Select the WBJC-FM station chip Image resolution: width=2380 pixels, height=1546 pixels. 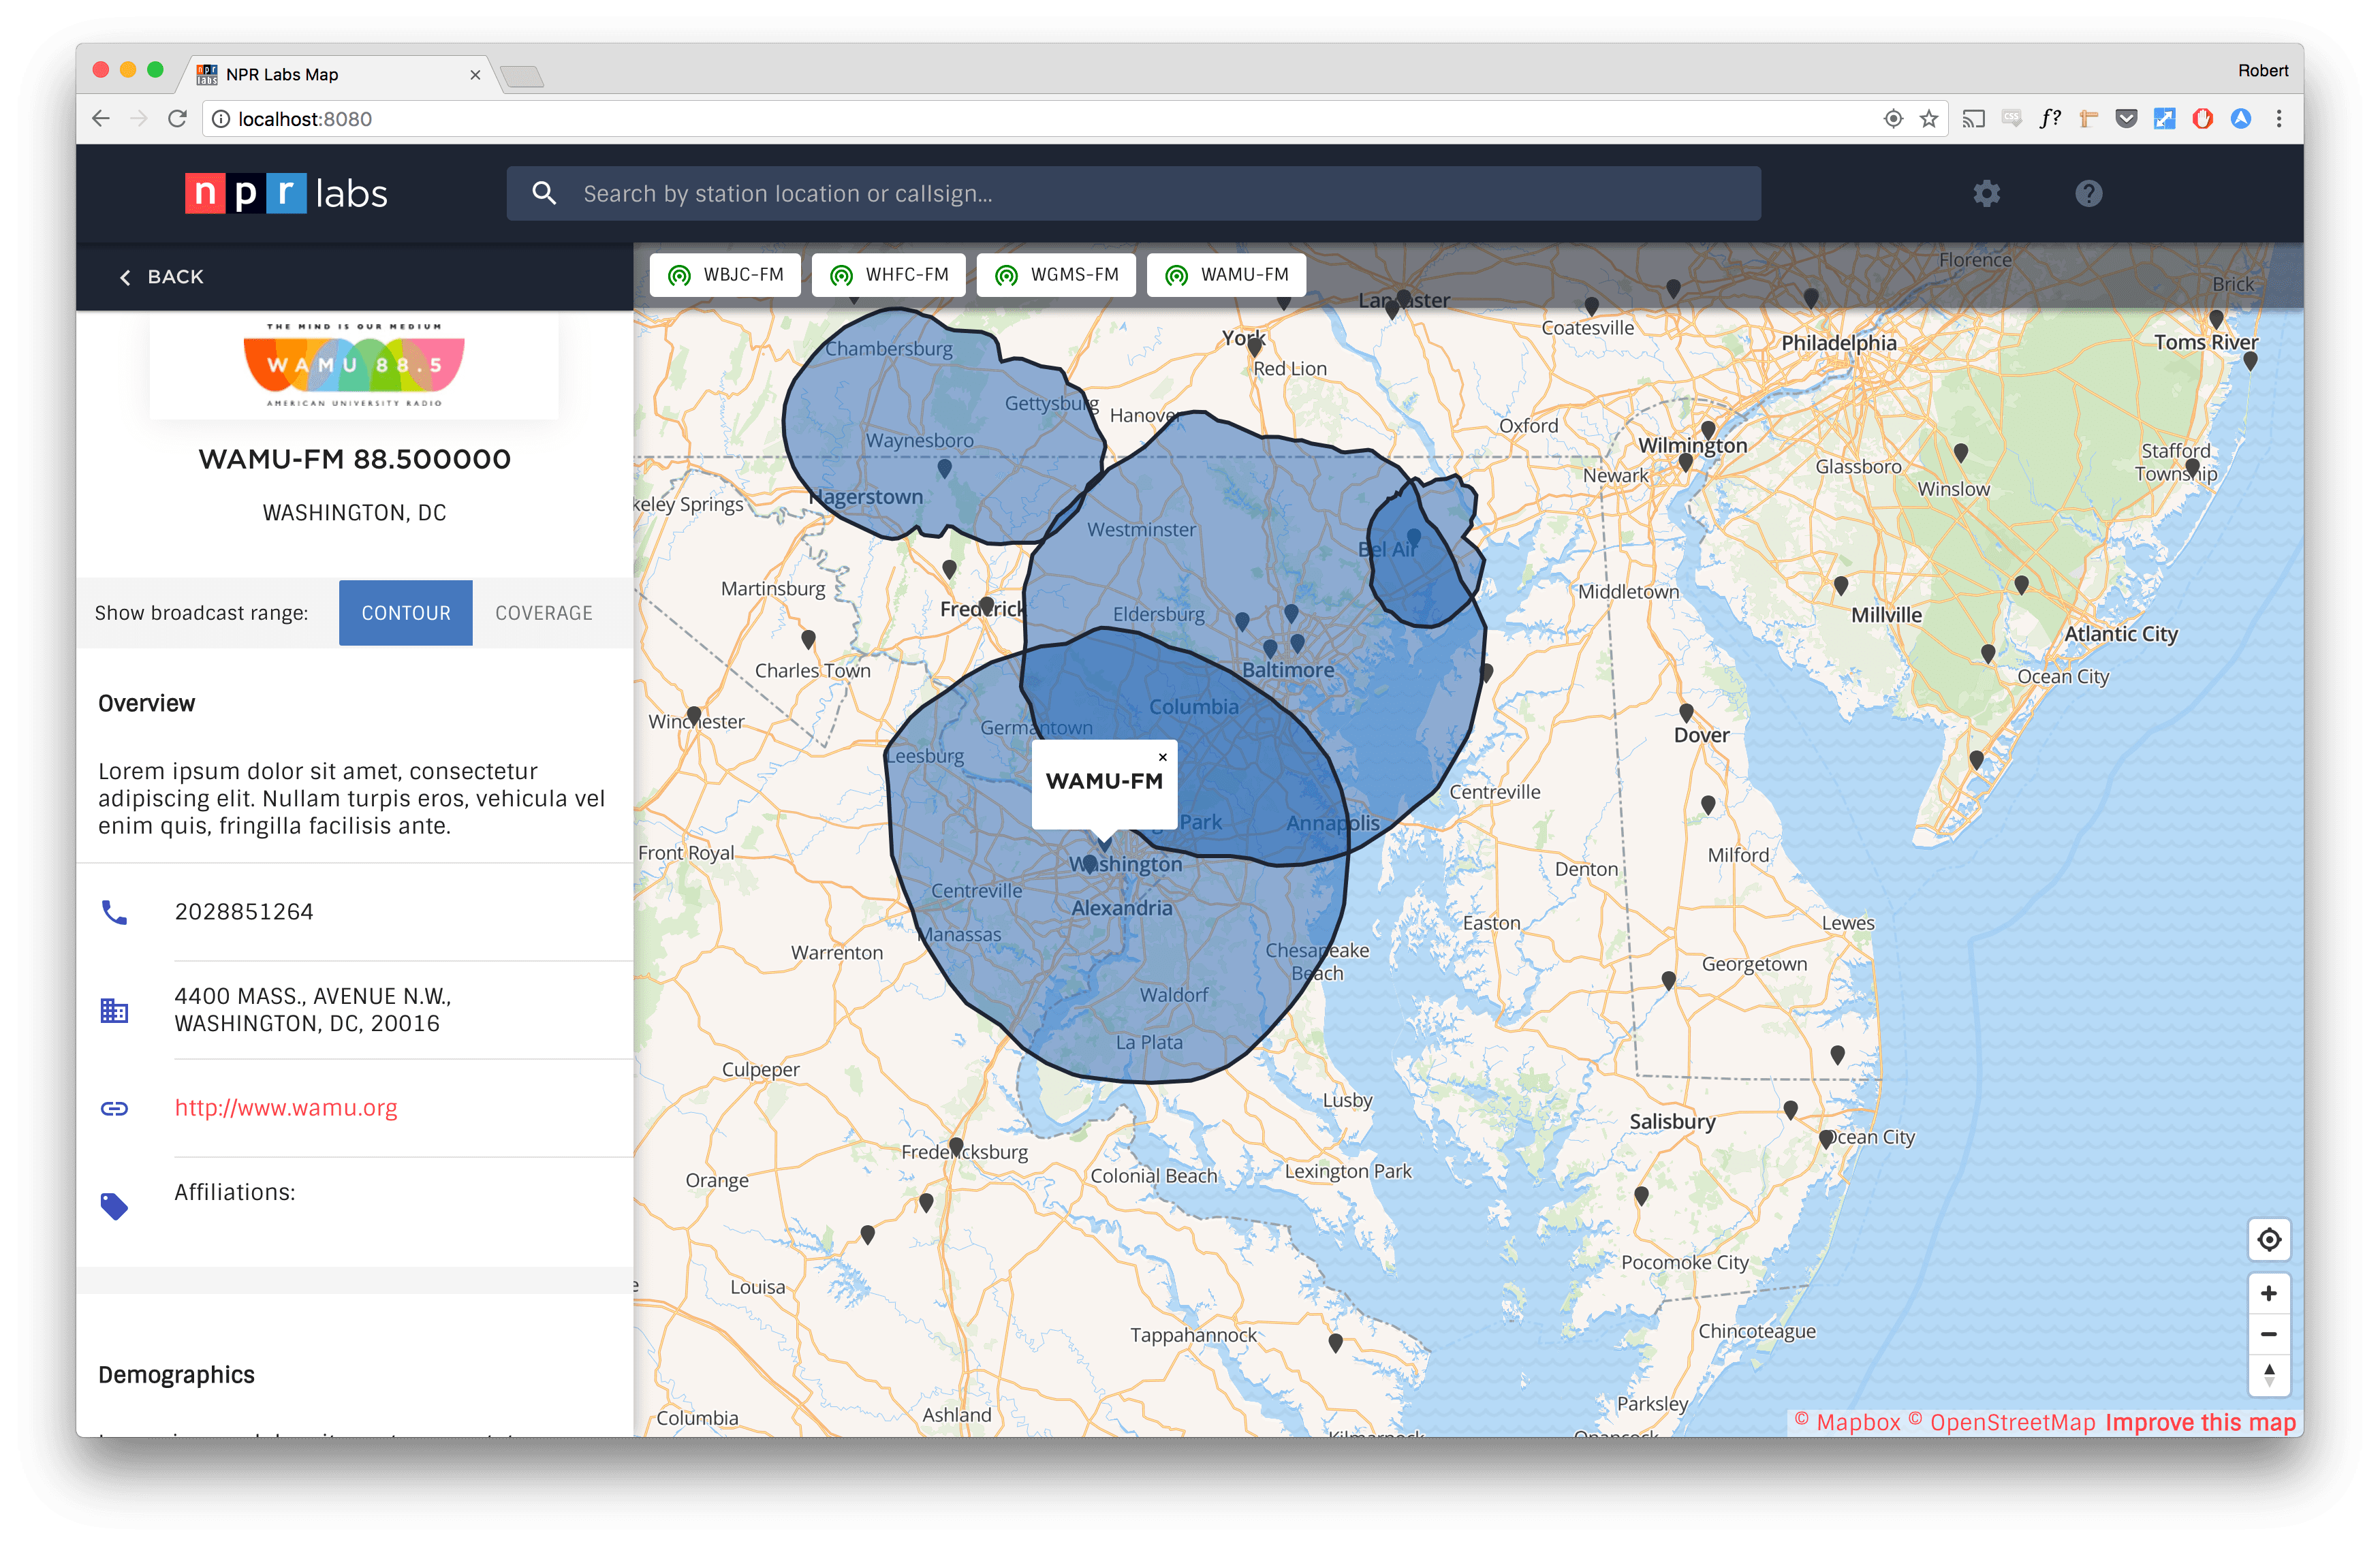pos(726,275)
